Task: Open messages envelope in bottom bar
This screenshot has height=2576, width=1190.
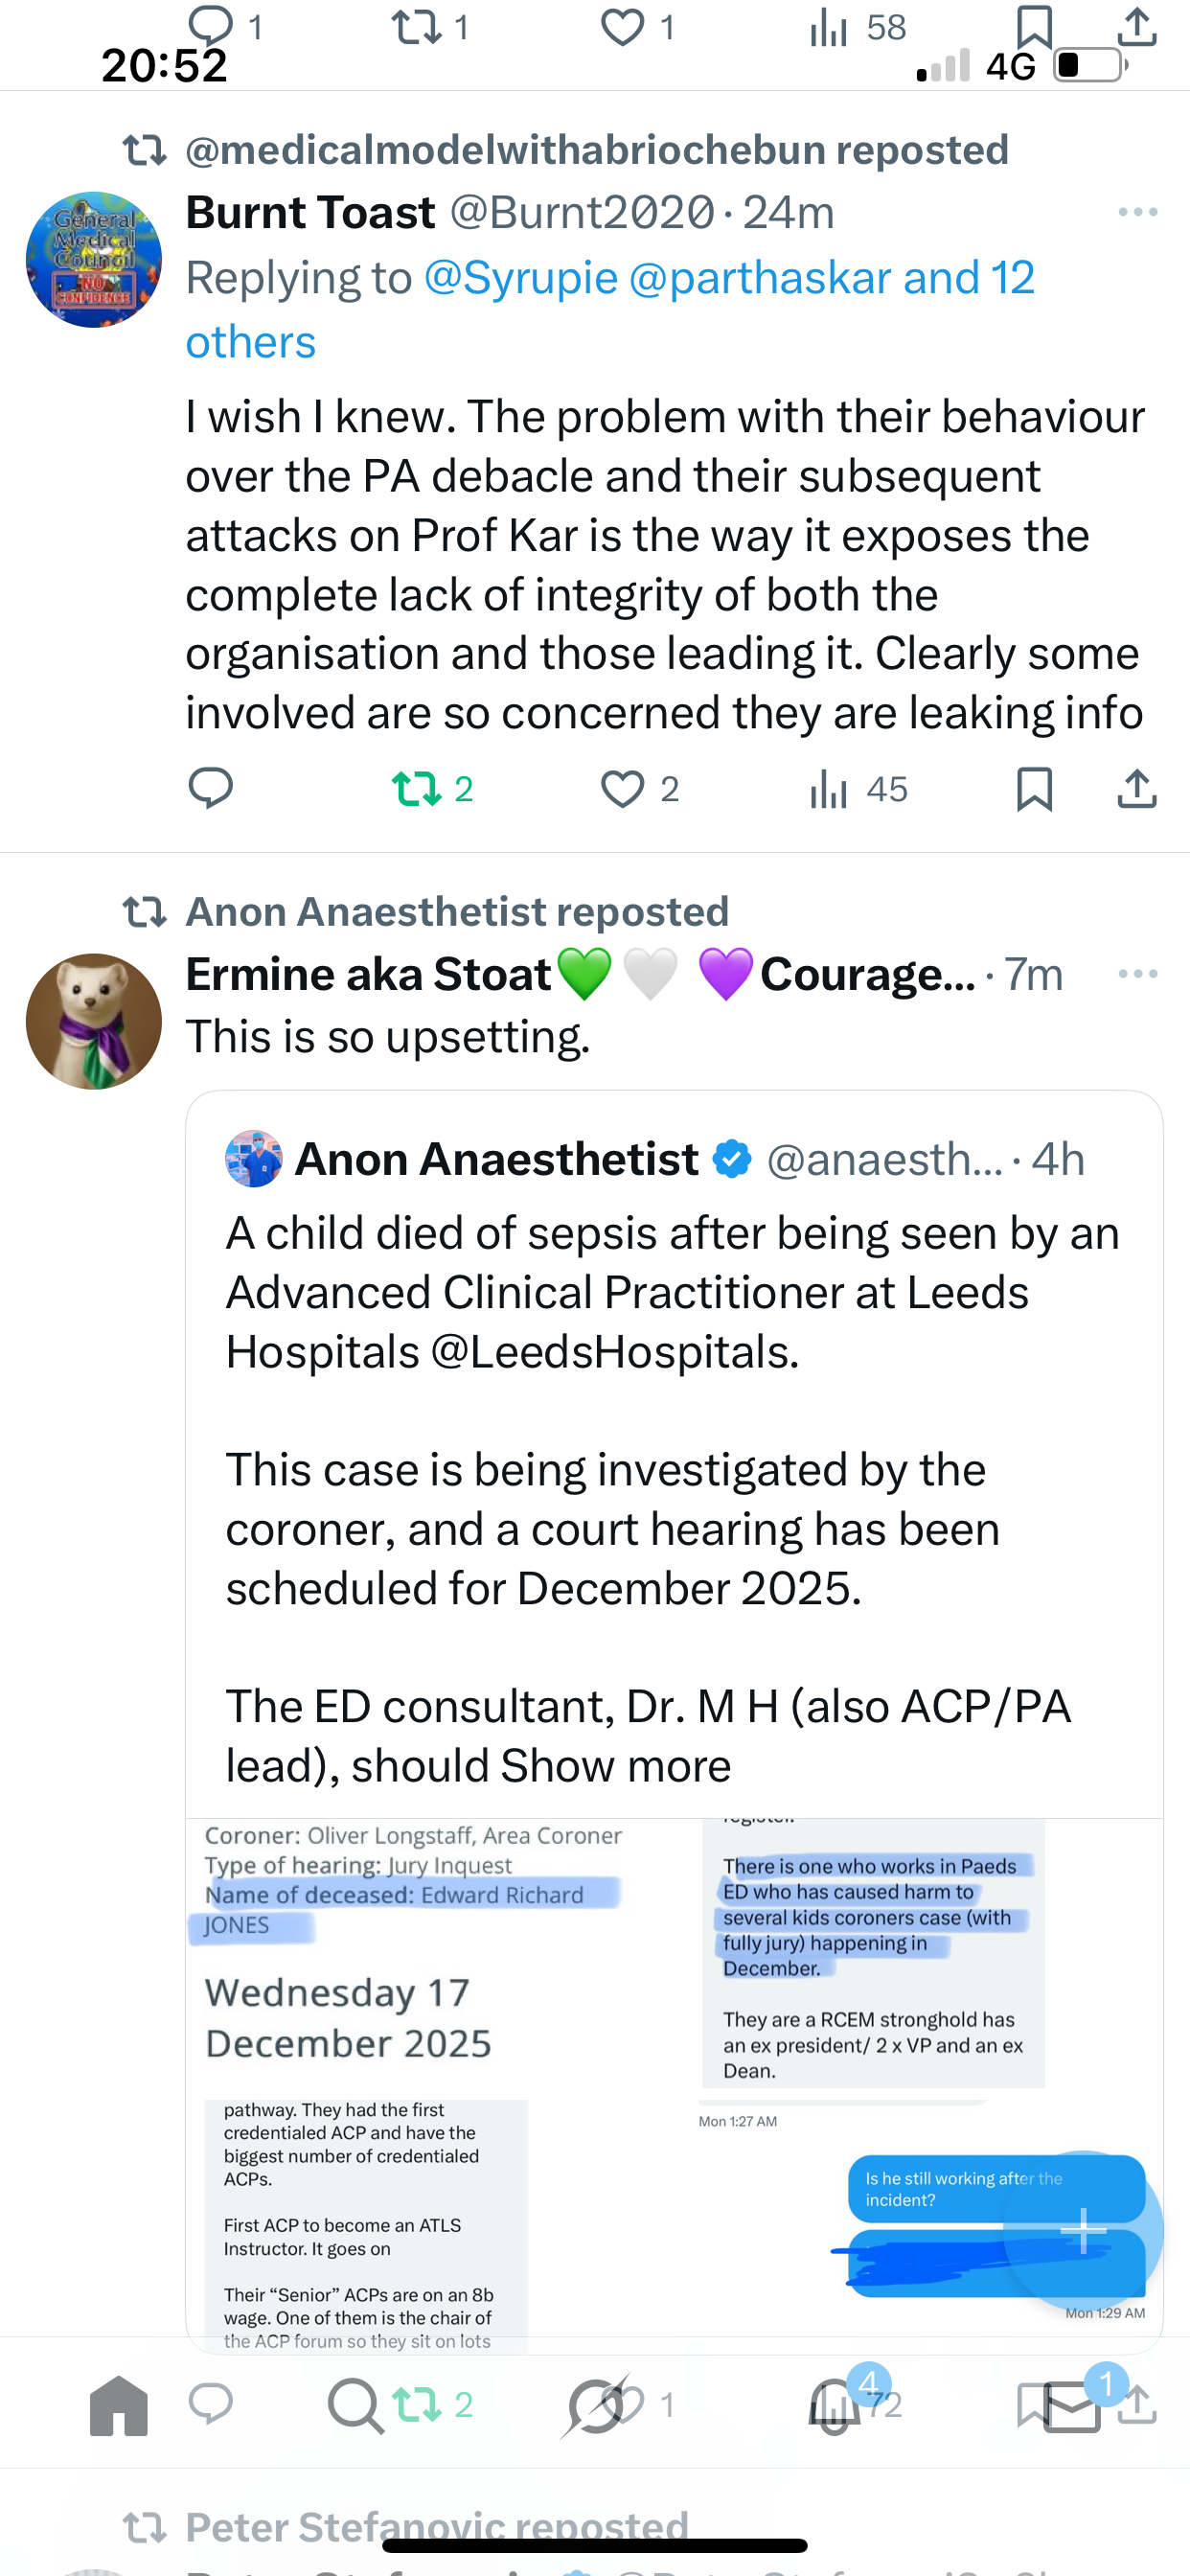Action: 1072,2405
